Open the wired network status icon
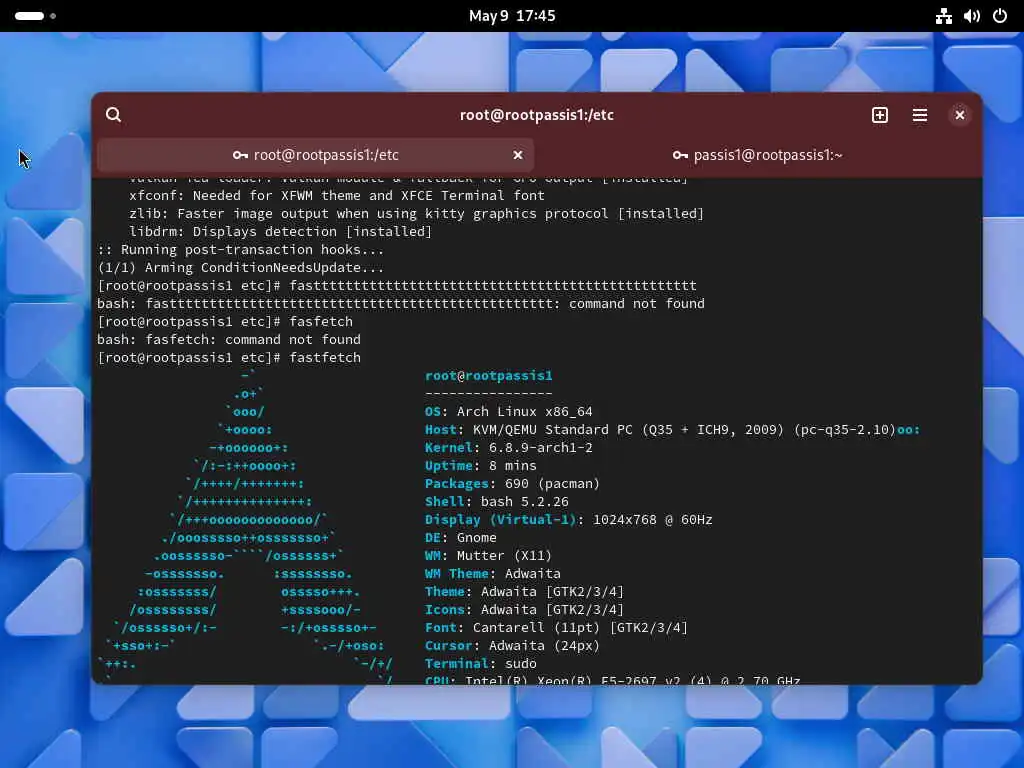 944,16
